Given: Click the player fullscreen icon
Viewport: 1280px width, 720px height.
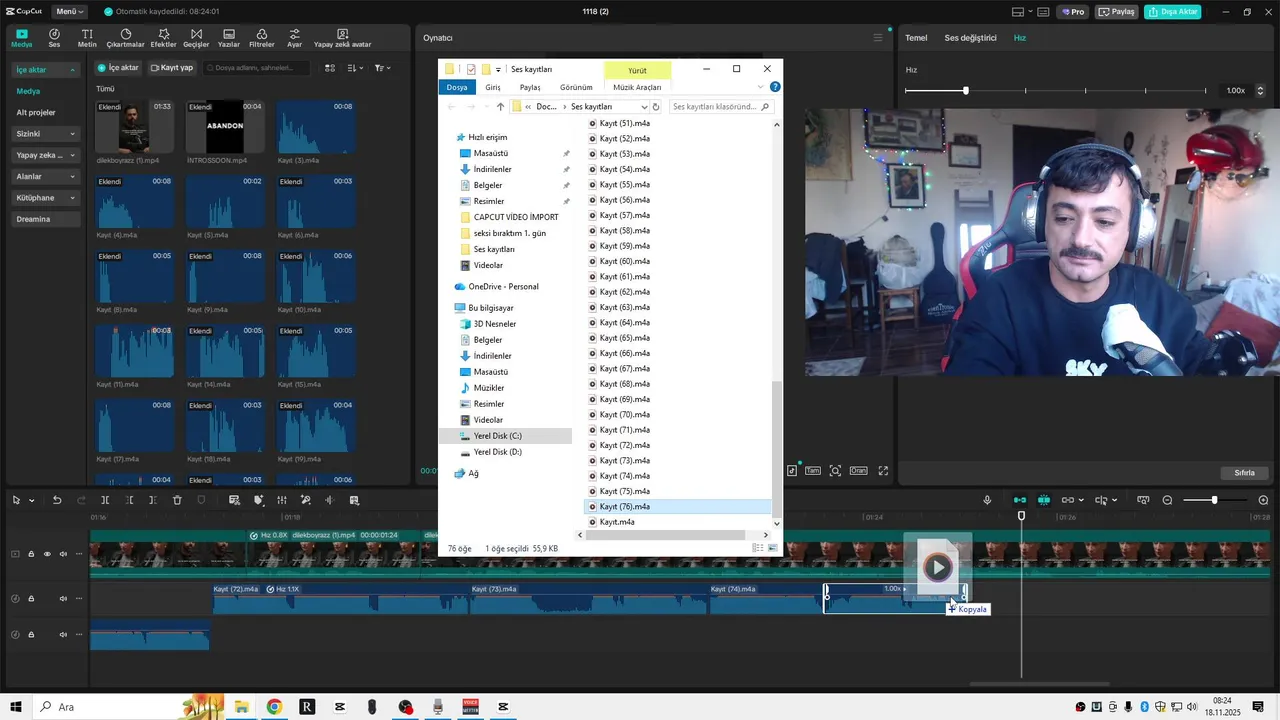Looking at the screenshot, I should (x=883, y=470).
